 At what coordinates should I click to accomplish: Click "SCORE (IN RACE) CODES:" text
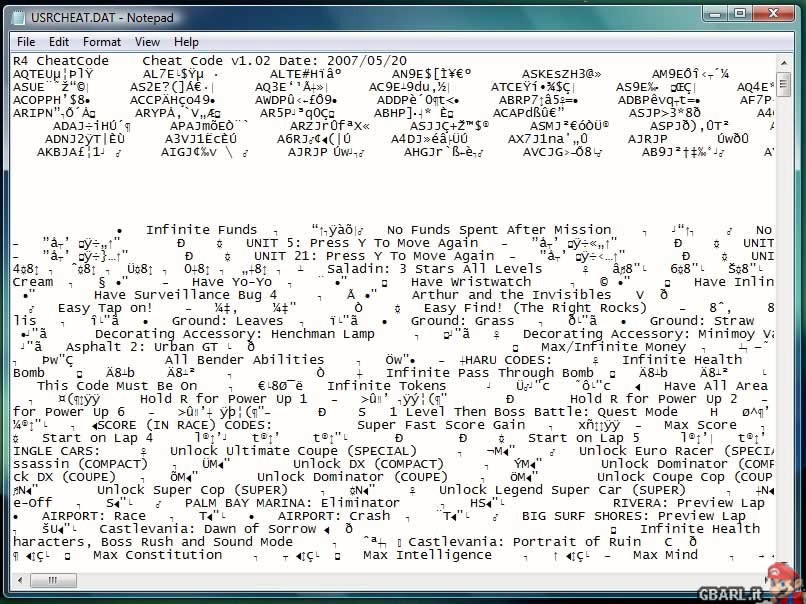point(184,425)
